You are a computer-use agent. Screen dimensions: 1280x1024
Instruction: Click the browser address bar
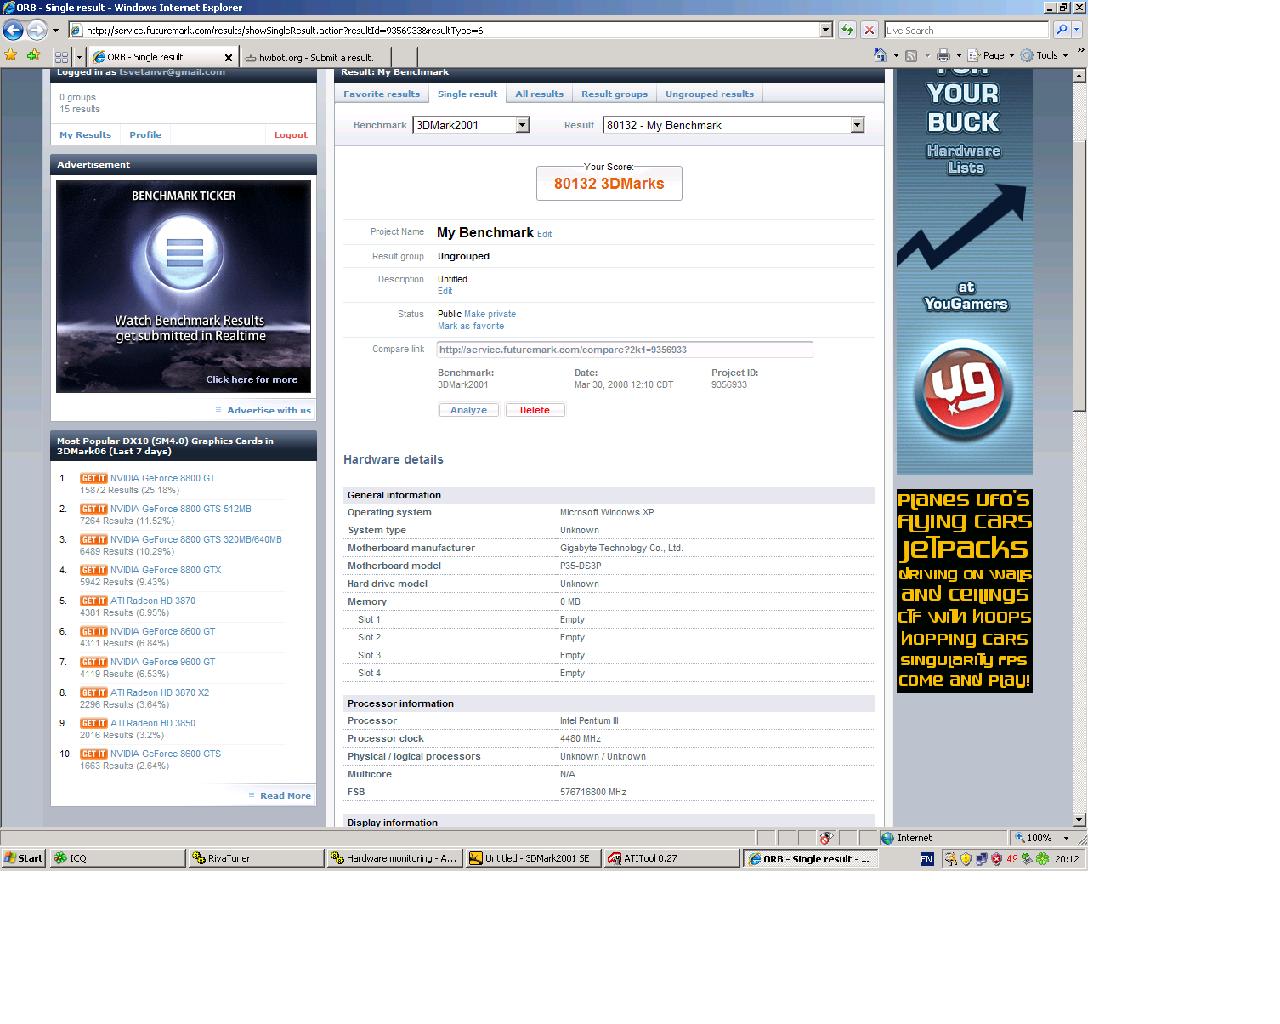(444, 30)
